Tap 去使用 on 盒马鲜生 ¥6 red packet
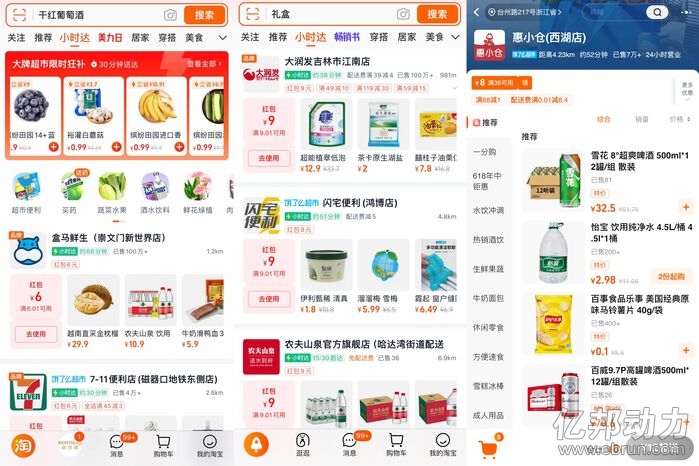 (36, 334)
